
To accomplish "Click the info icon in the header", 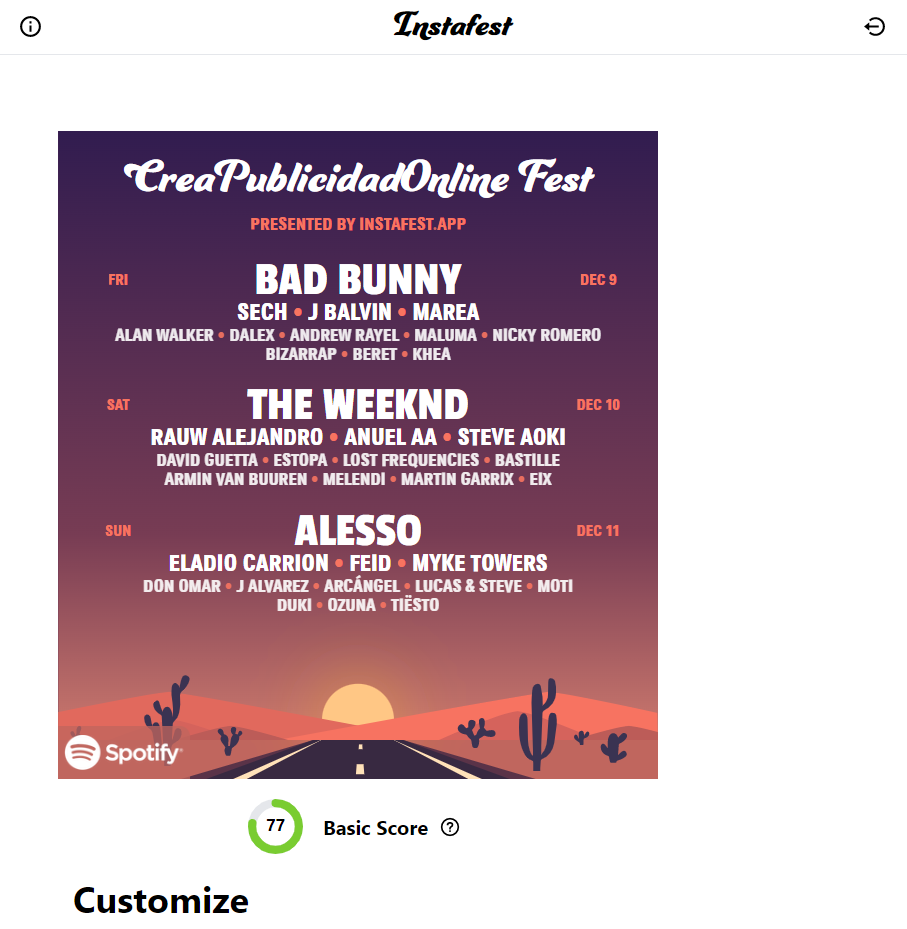I will click(31, 27).
